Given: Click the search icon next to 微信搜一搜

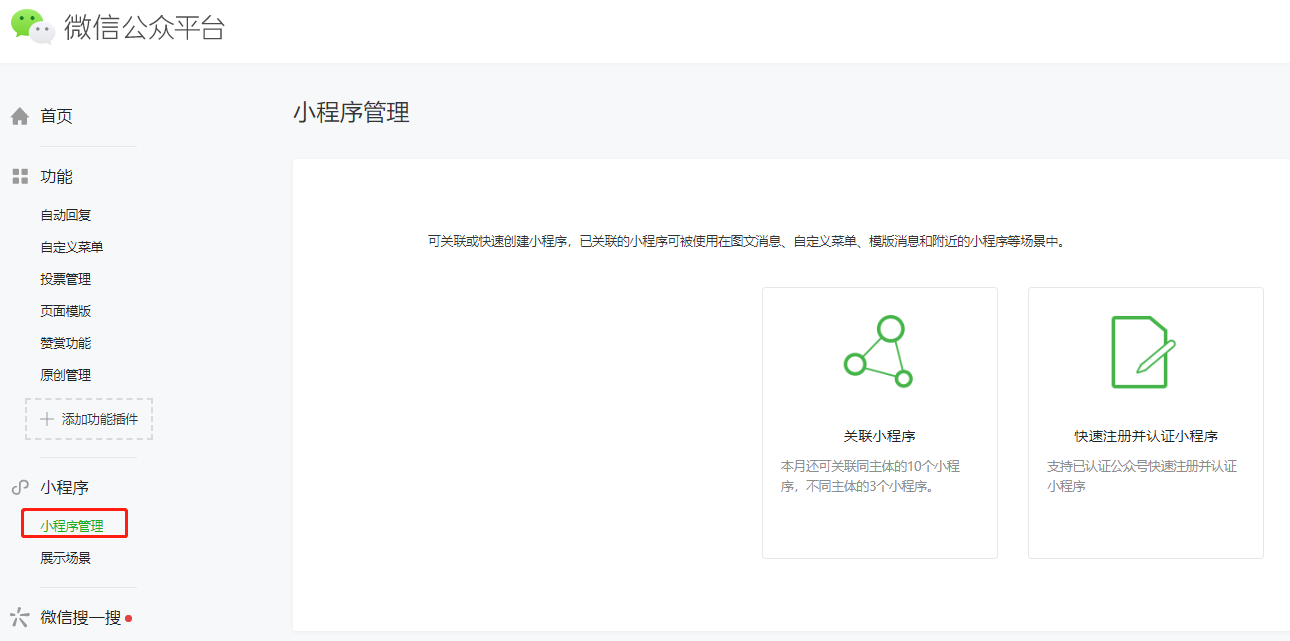Looking at the screenshot, I should [x=18, y=619].
